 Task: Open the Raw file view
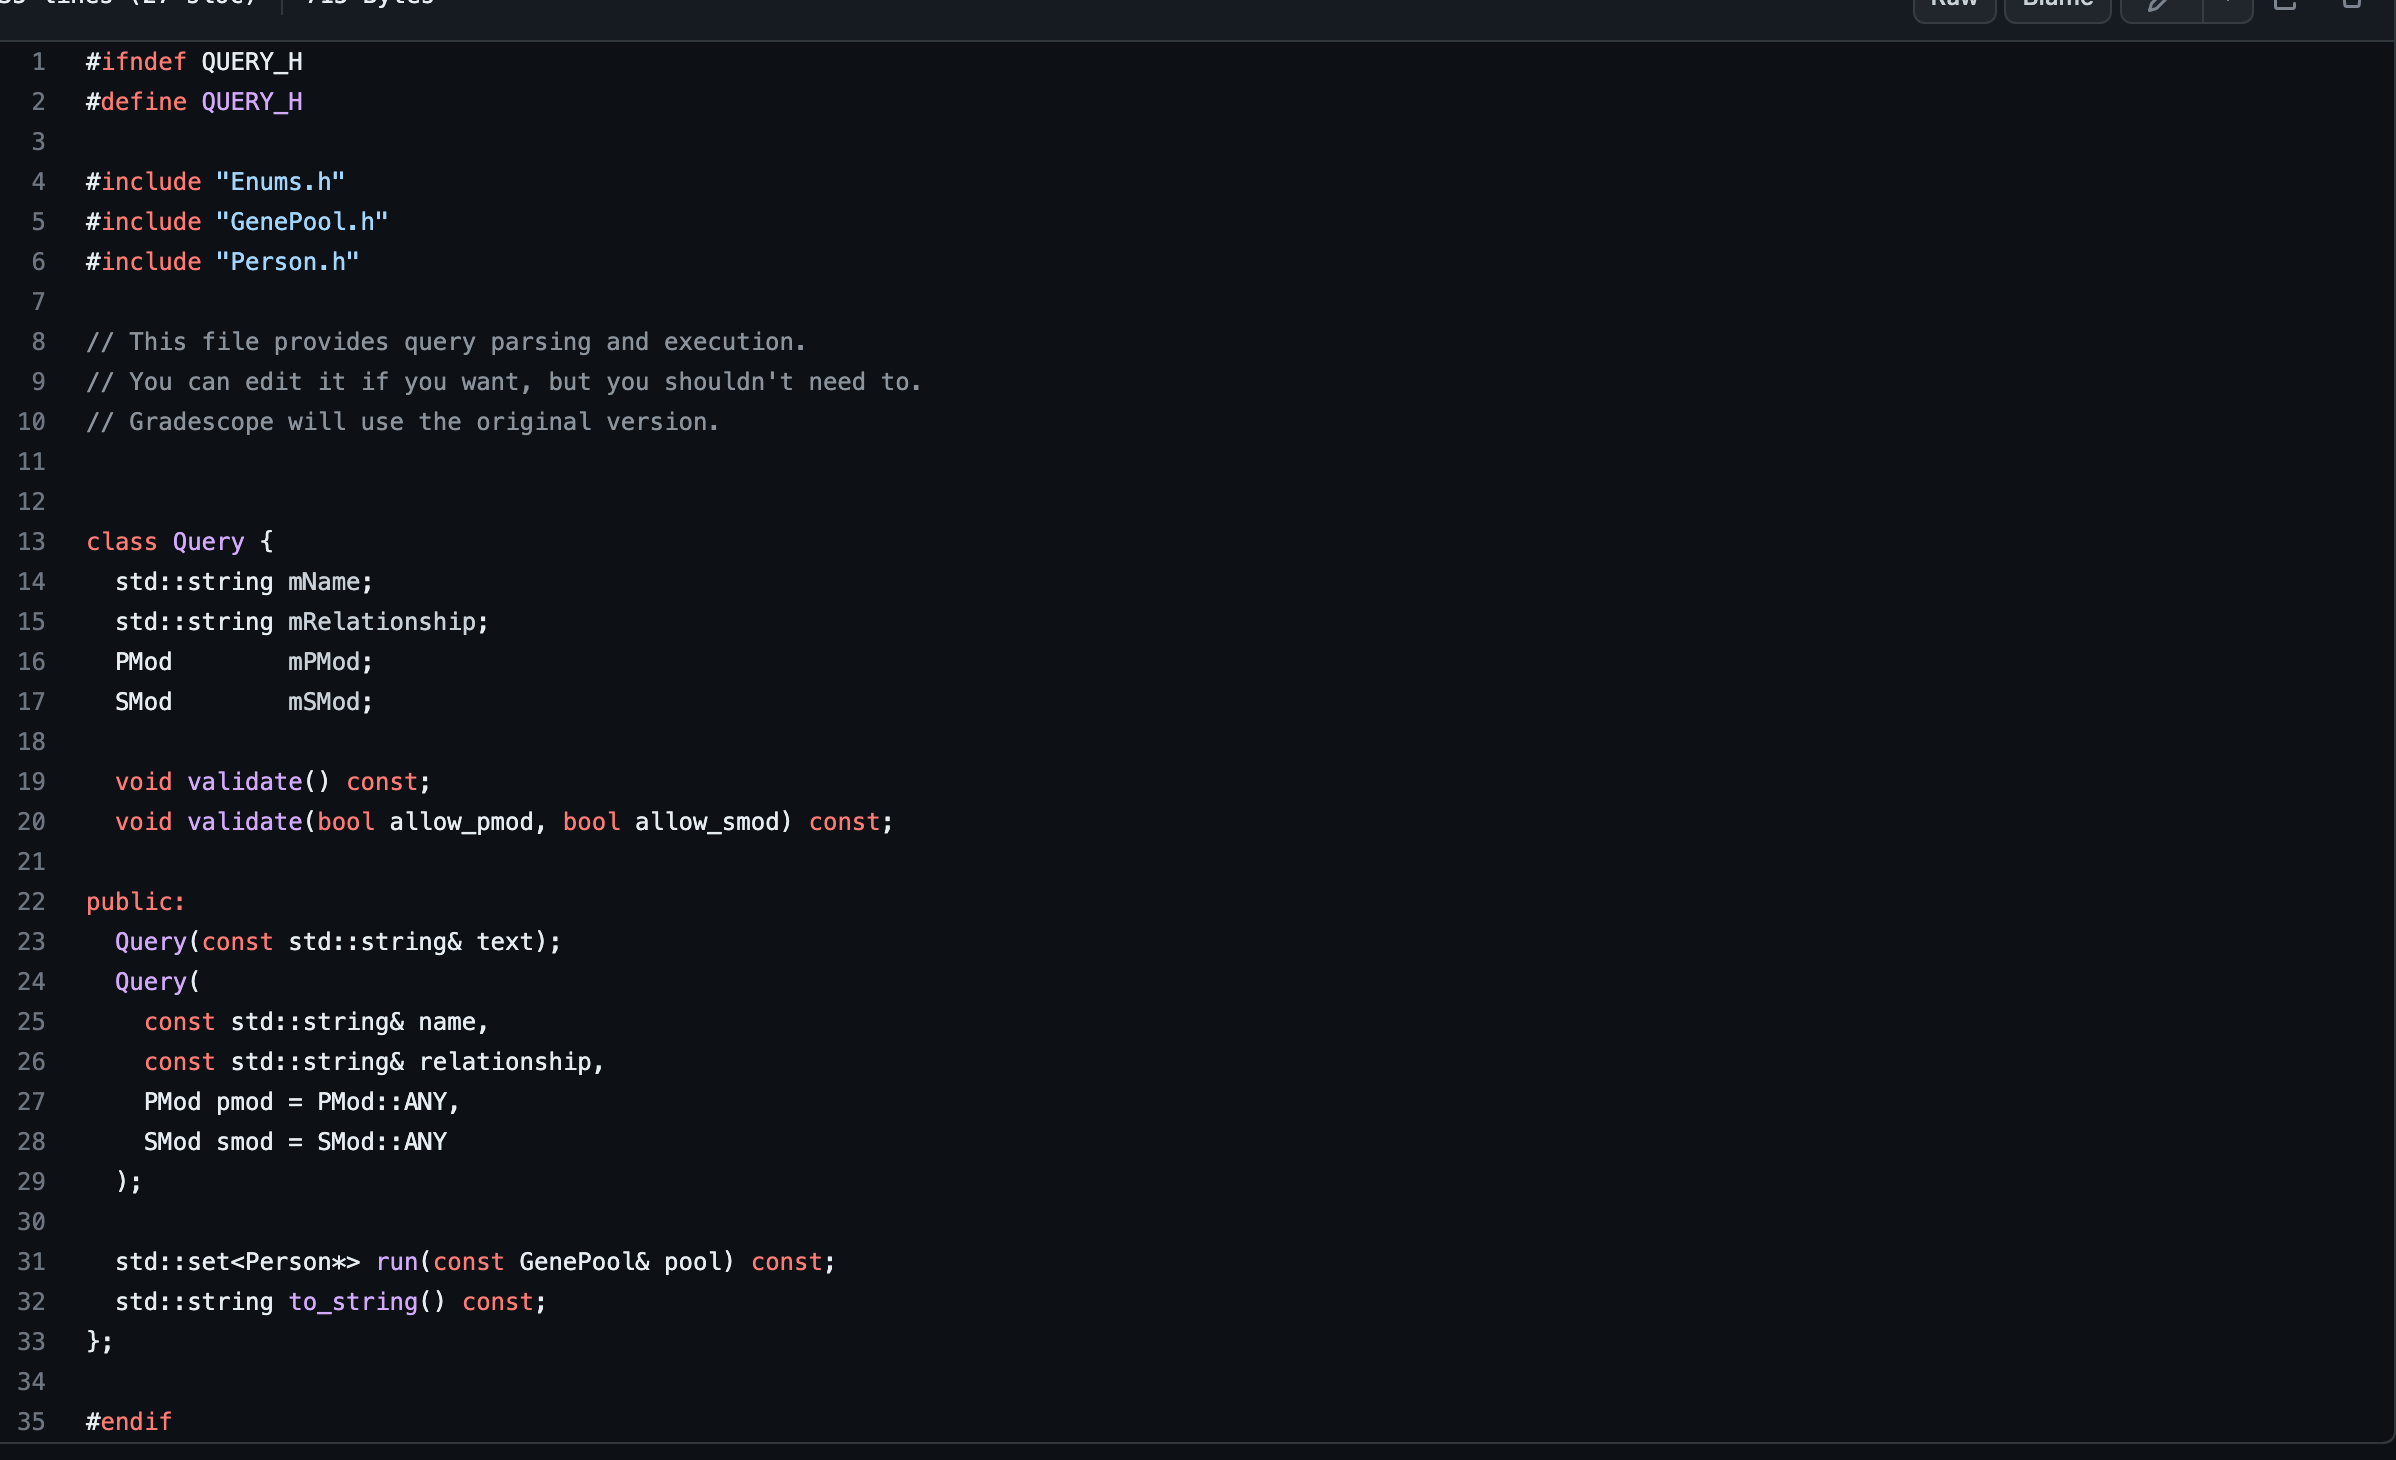1953,6
